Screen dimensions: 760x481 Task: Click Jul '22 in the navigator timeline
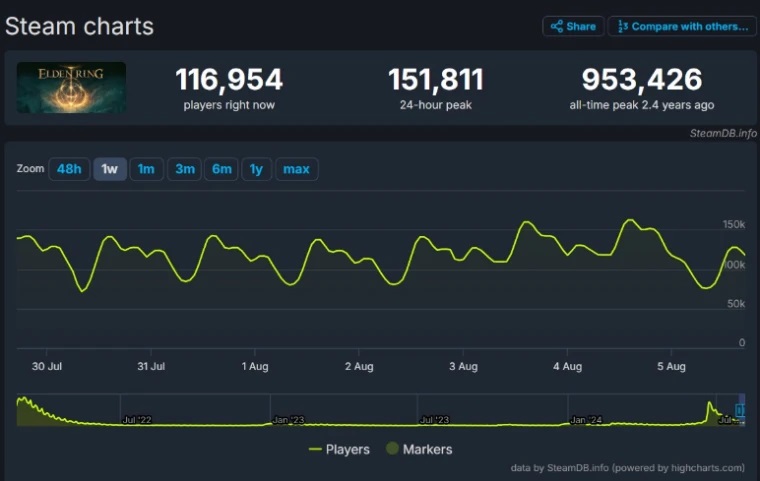pyautogui.click(x=137, y=419)
